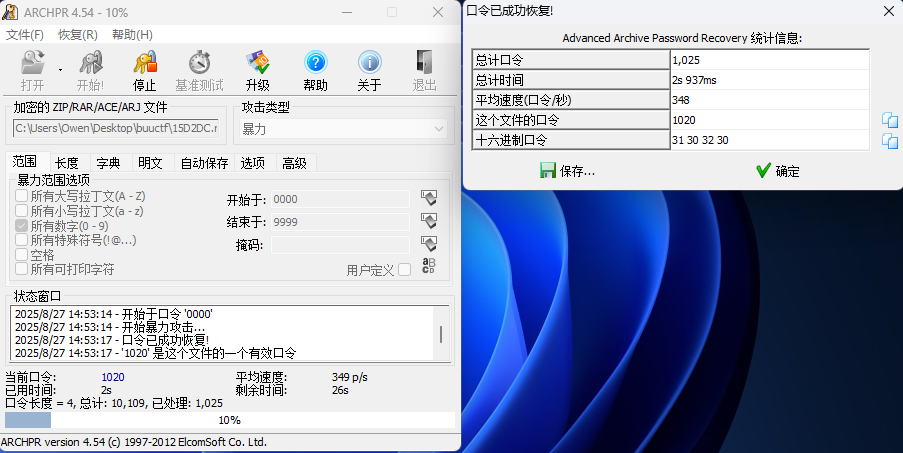Open the 文件(F) menu
903x453 pixels.
coord(25,35)
